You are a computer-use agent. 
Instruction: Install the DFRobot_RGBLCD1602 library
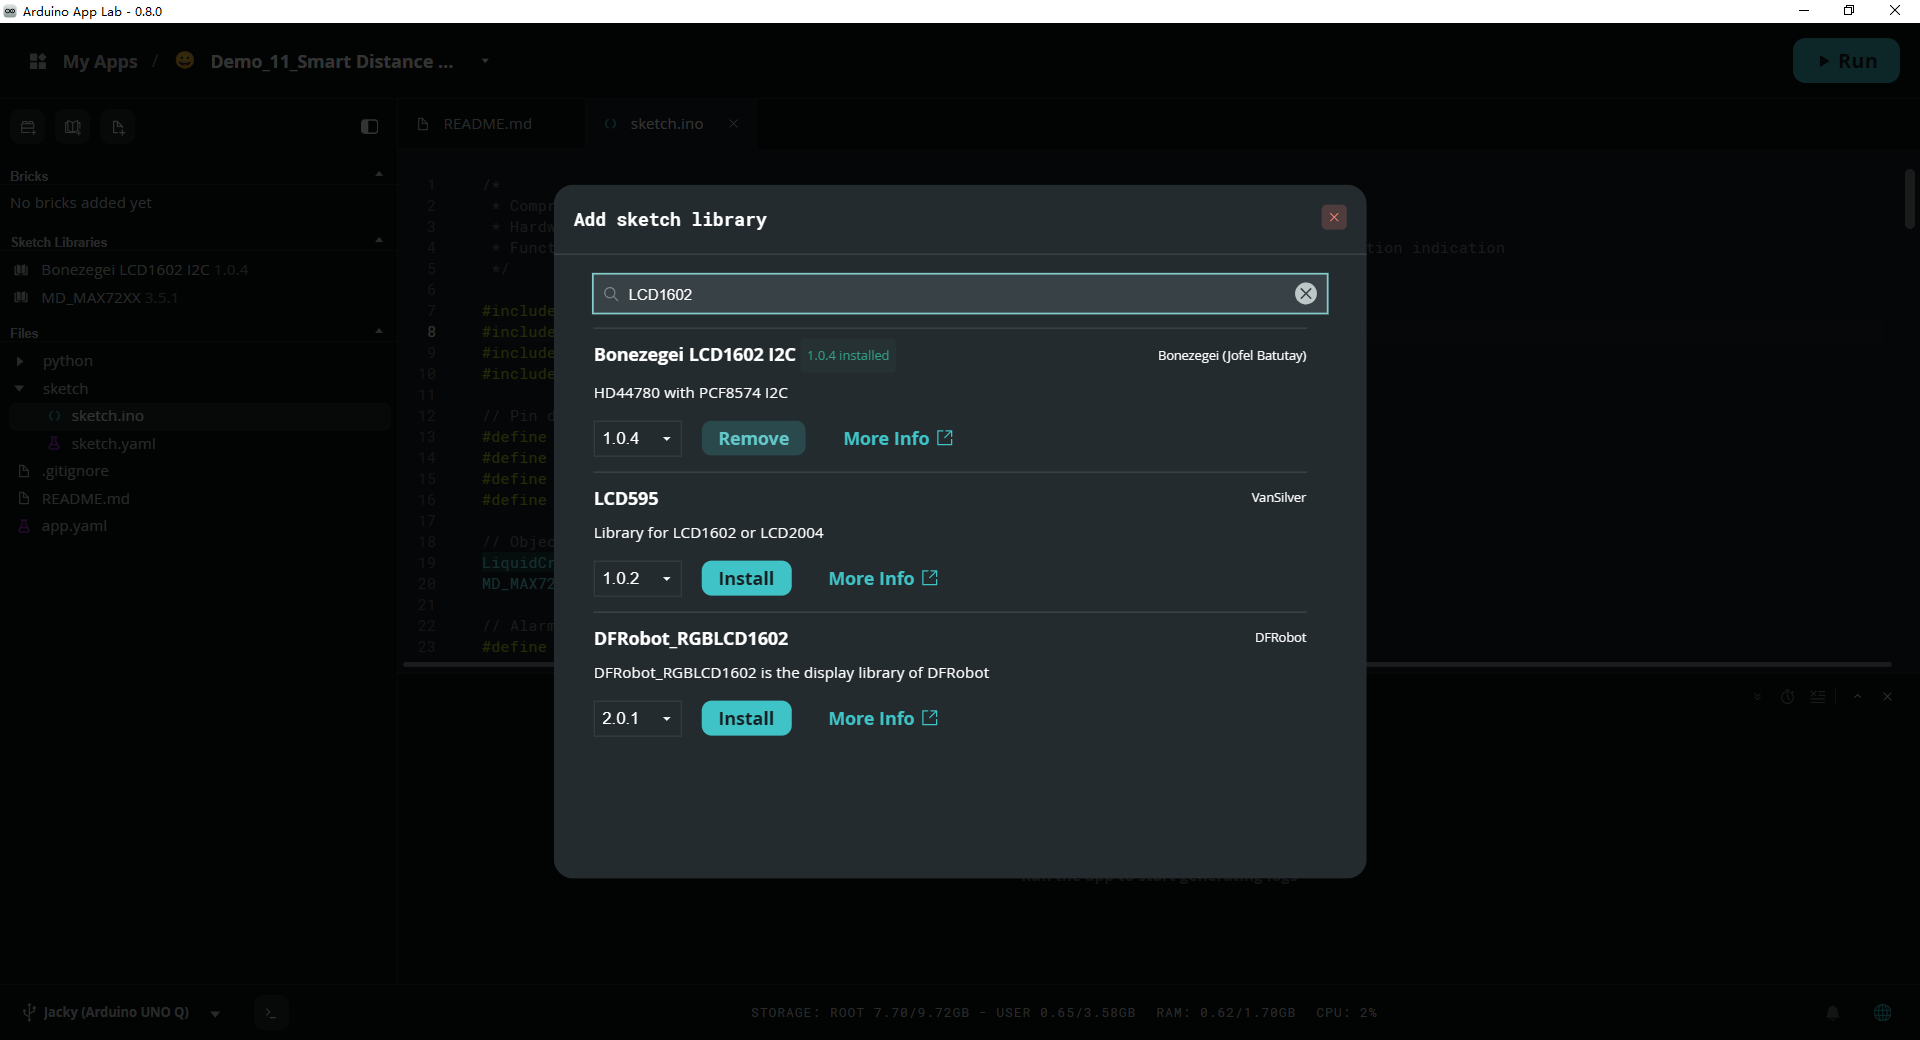tap(746, 718)
